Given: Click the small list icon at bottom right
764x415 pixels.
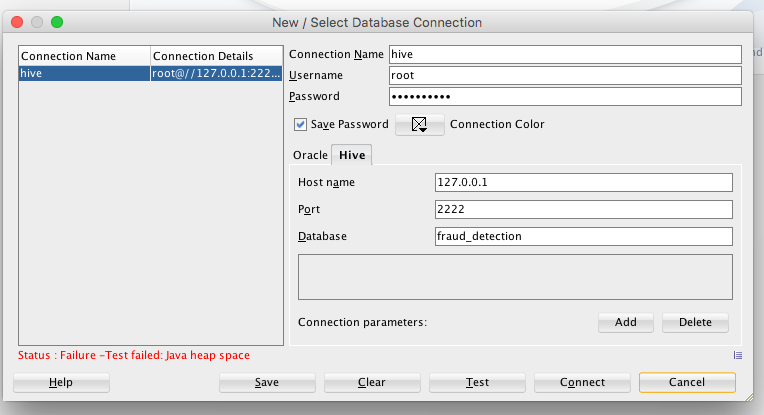Looking at the screenshot, I should tap(738, 354).
